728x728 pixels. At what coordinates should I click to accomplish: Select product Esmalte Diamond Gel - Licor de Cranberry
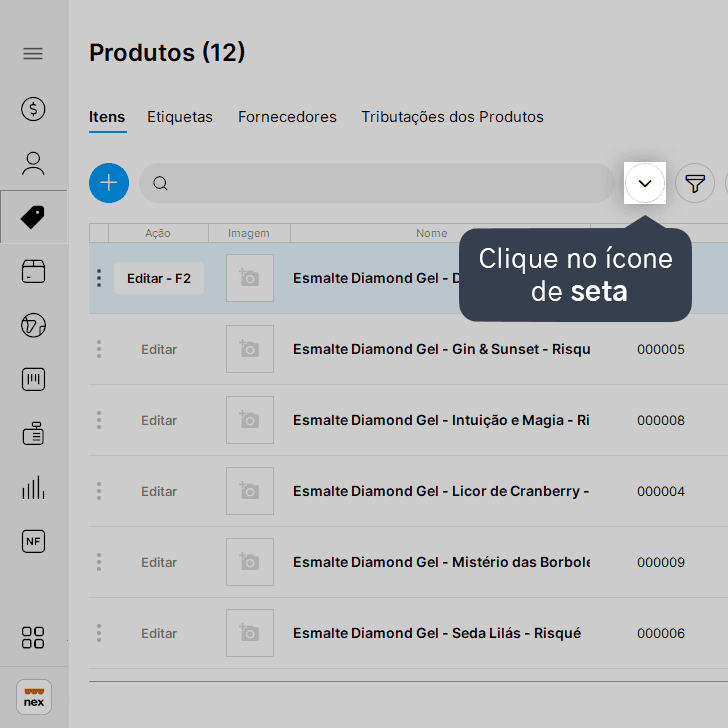coord(441,491)
